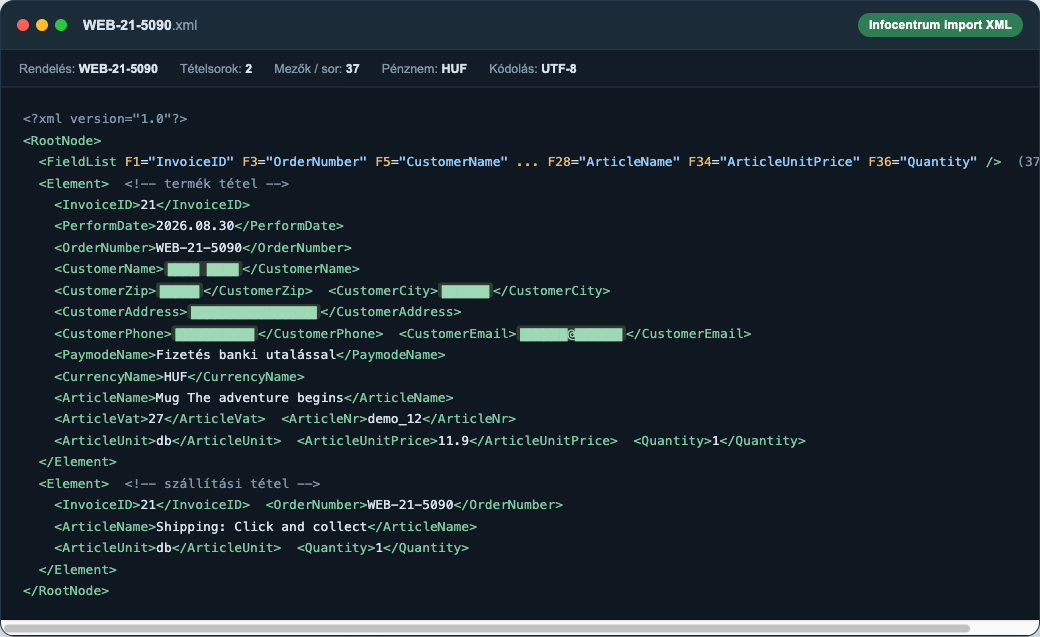Click the redacted CustomerName value
This screenshot has height=637, width=1040.
[x=203, y=269]
